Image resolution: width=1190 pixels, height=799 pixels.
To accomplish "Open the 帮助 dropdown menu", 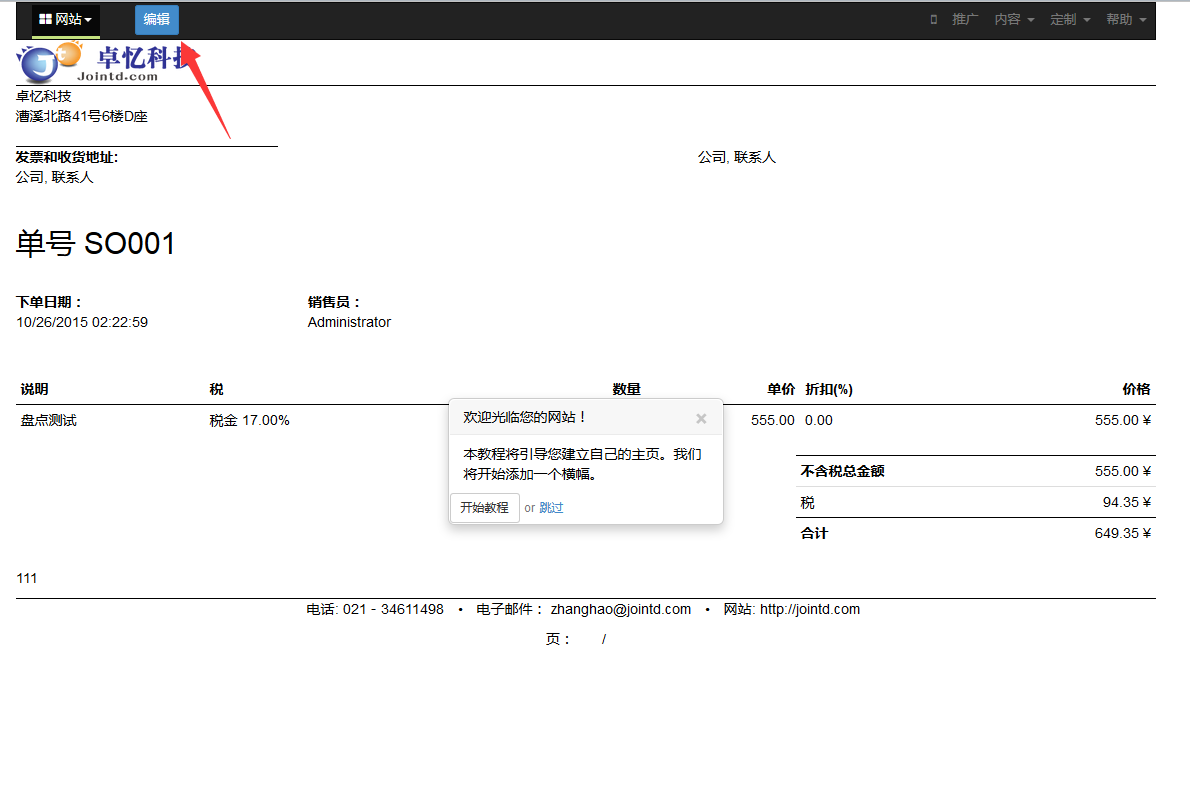I will coord(1125,20).
